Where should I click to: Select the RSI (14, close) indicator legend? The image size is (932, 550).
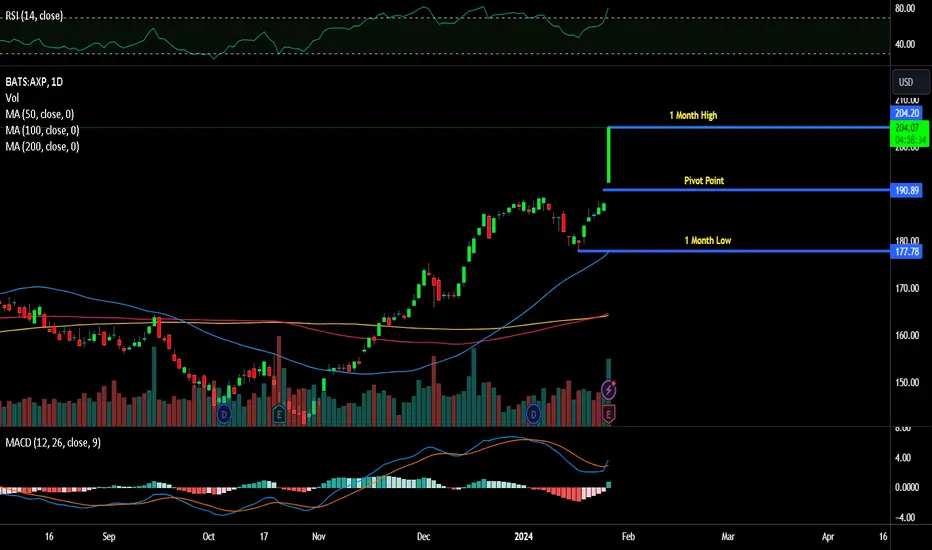(34, 16)
